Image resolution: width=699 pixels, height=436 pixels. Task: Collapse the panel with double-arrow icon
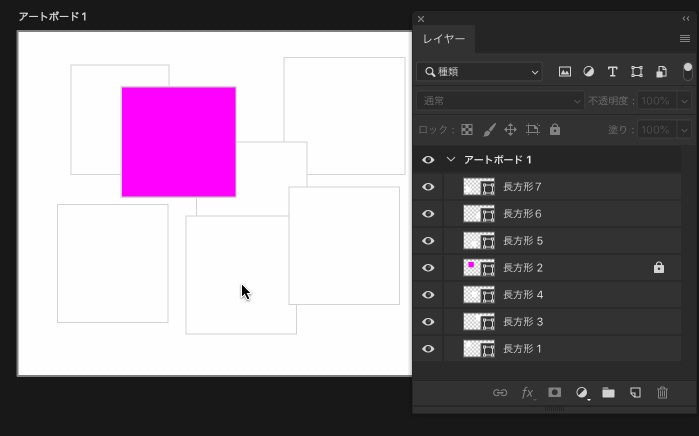pos(686,18)
